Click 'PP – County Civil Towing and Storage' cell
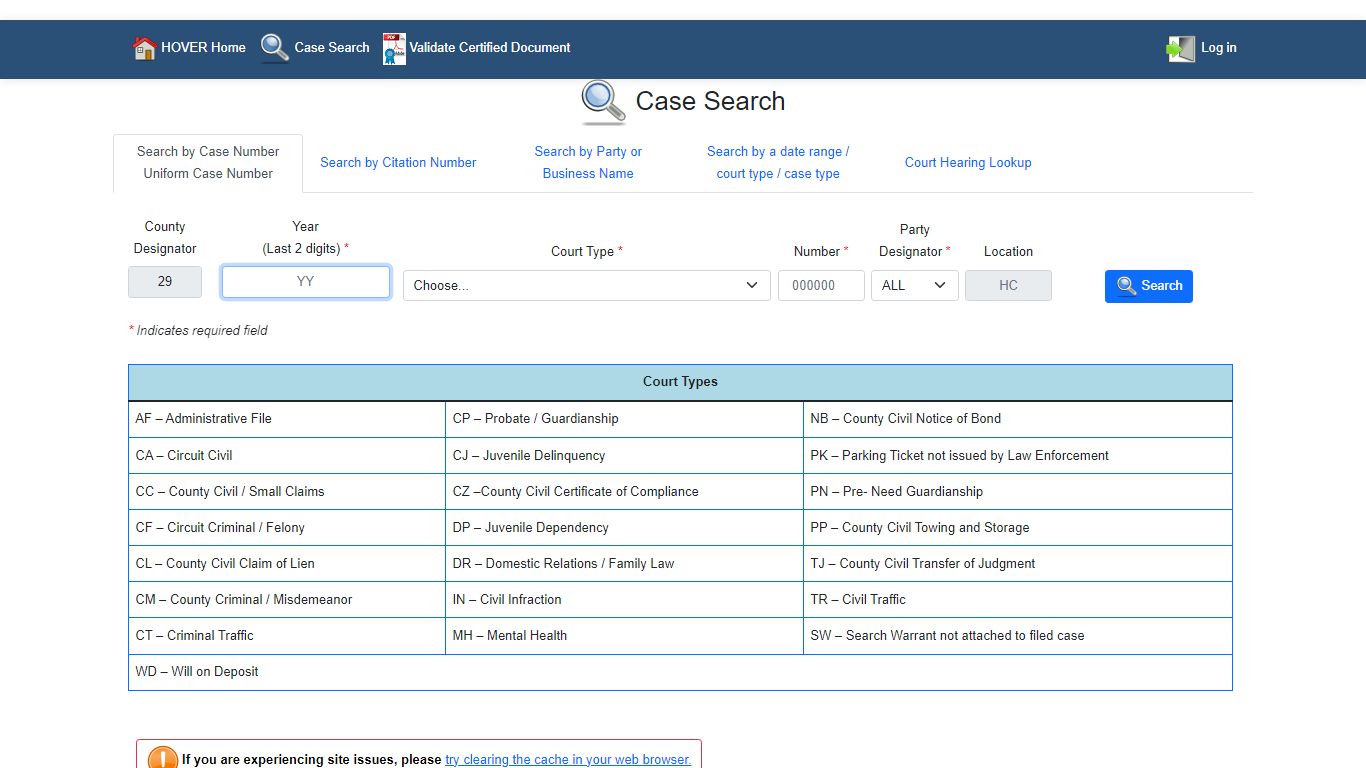 (1018, 527)
